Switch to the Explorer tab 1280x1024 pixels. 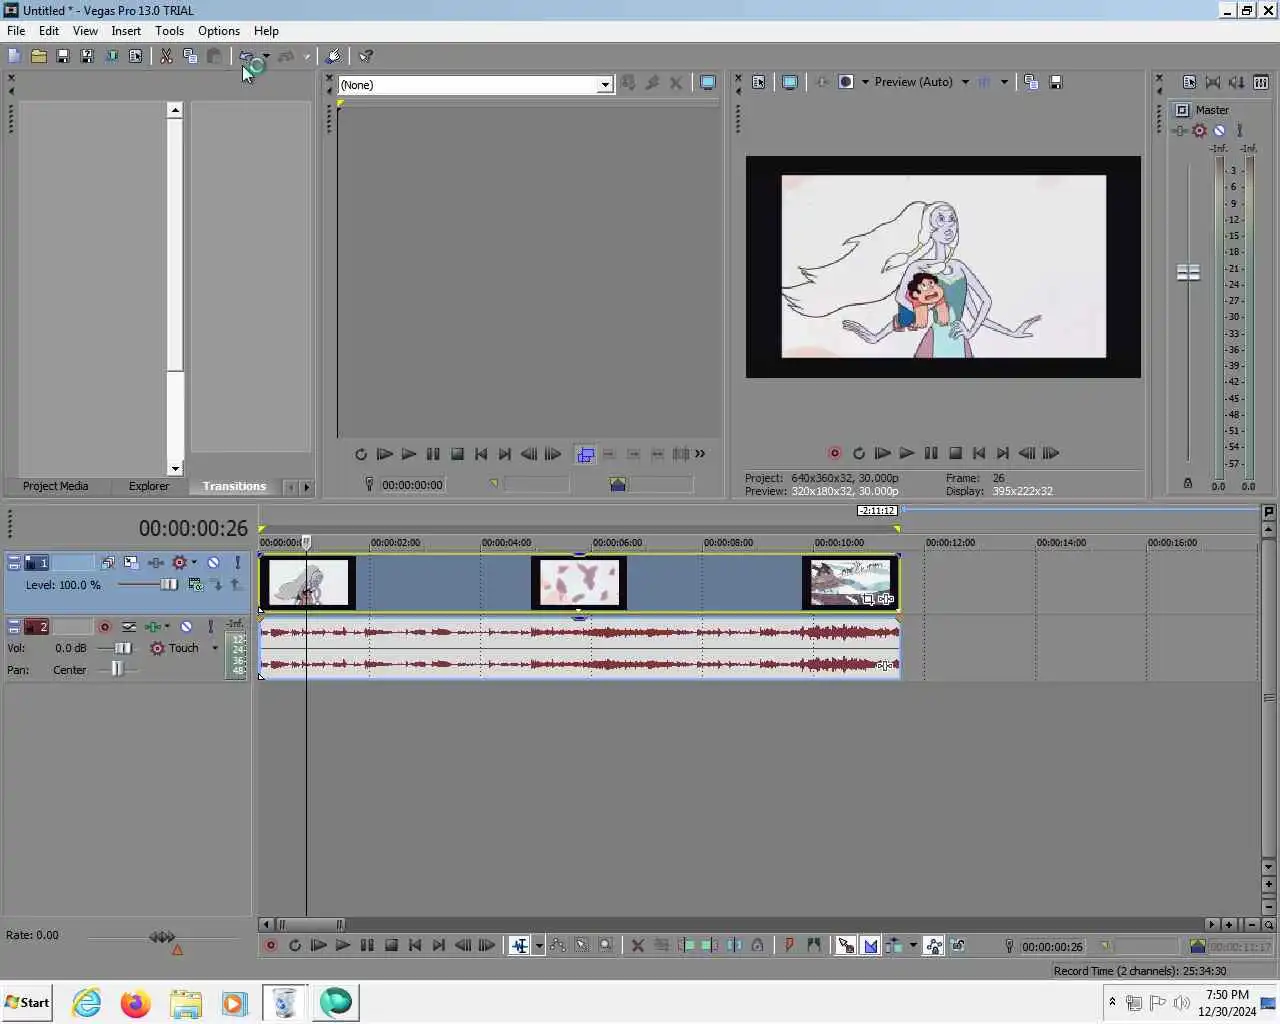tap(149, 486)
